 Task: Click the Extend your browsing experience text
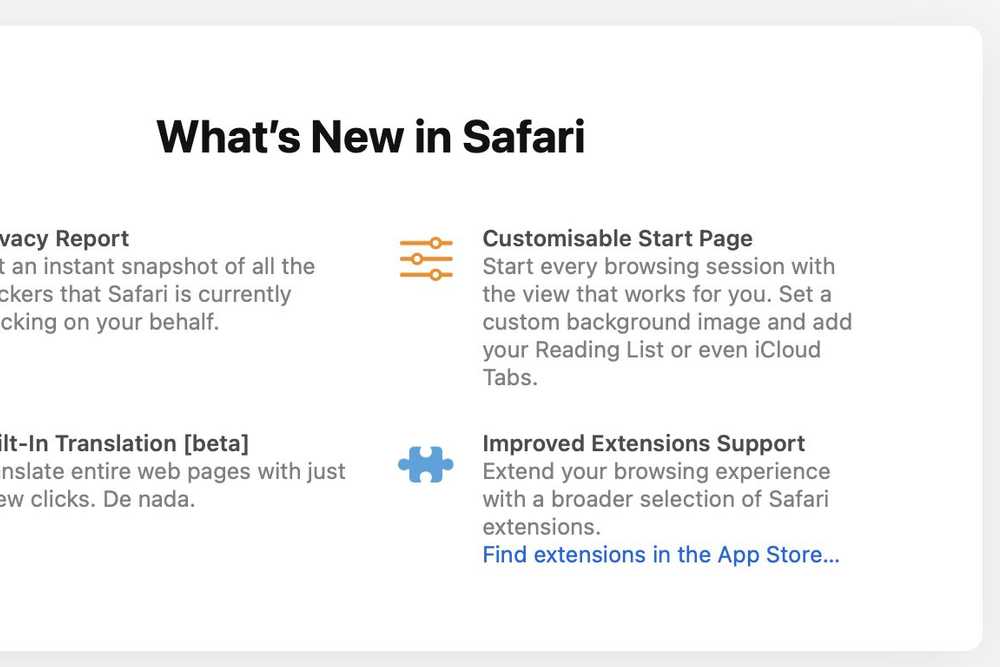[x=656, y=499]
